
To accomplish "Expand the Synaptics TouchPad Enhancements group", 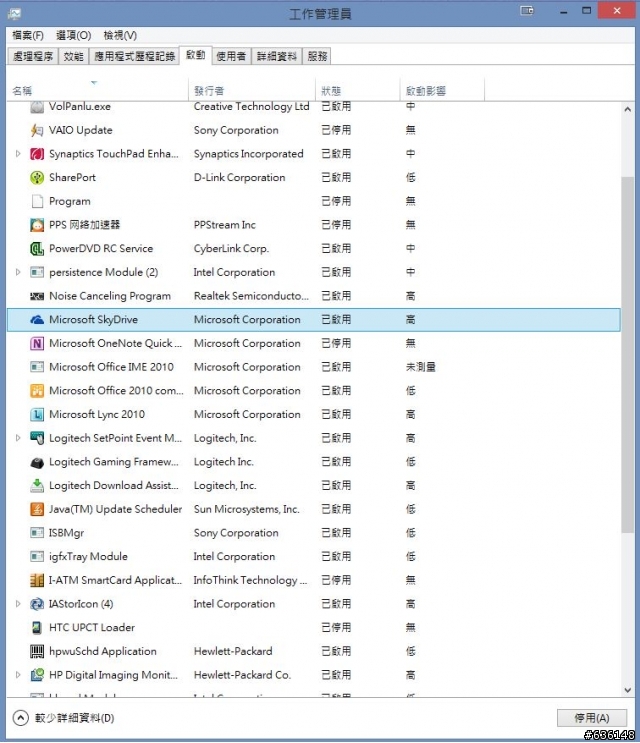I will pos(18,154).
